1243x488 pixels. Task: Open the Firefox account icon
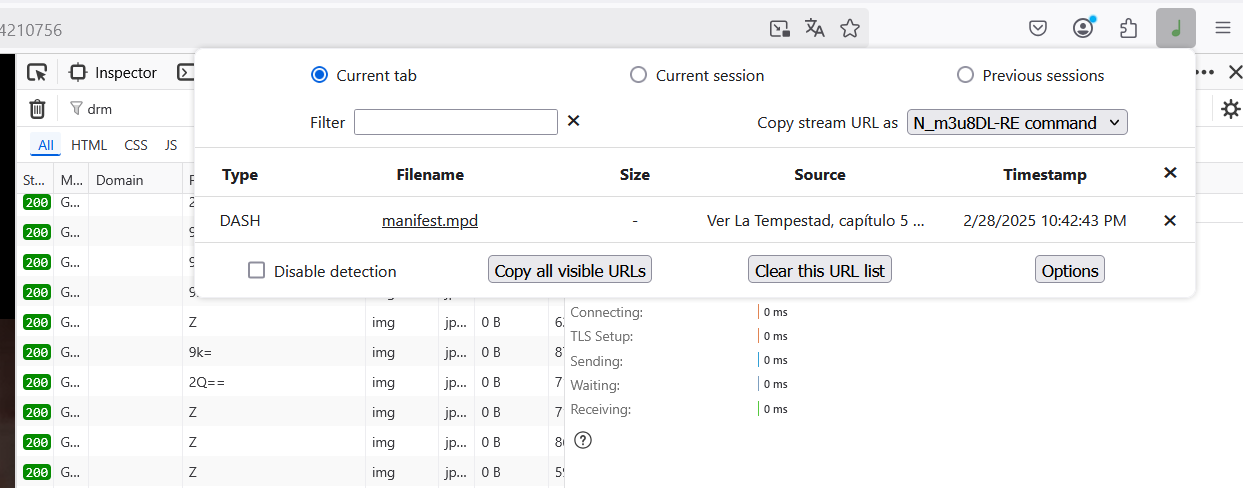(x=1083, y=28)
